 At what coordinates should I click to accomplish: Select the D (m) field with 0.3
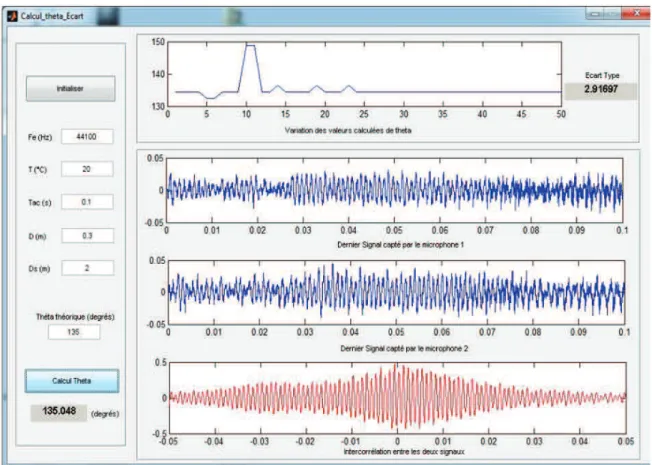point(87,236)
